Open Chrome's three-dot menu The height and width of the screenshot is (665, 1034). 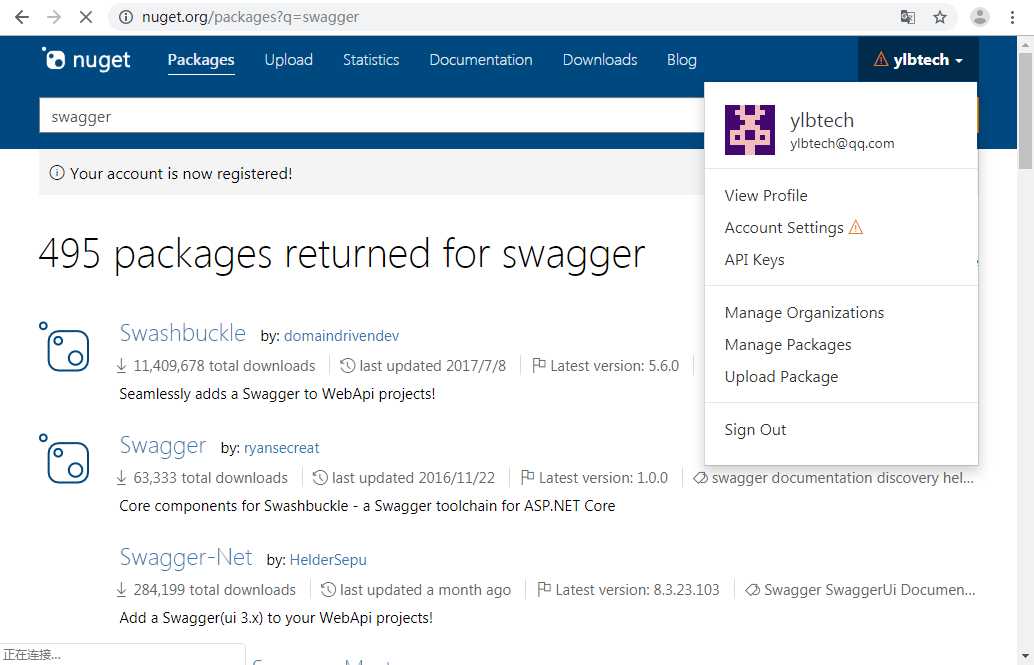coord(1012,17)
